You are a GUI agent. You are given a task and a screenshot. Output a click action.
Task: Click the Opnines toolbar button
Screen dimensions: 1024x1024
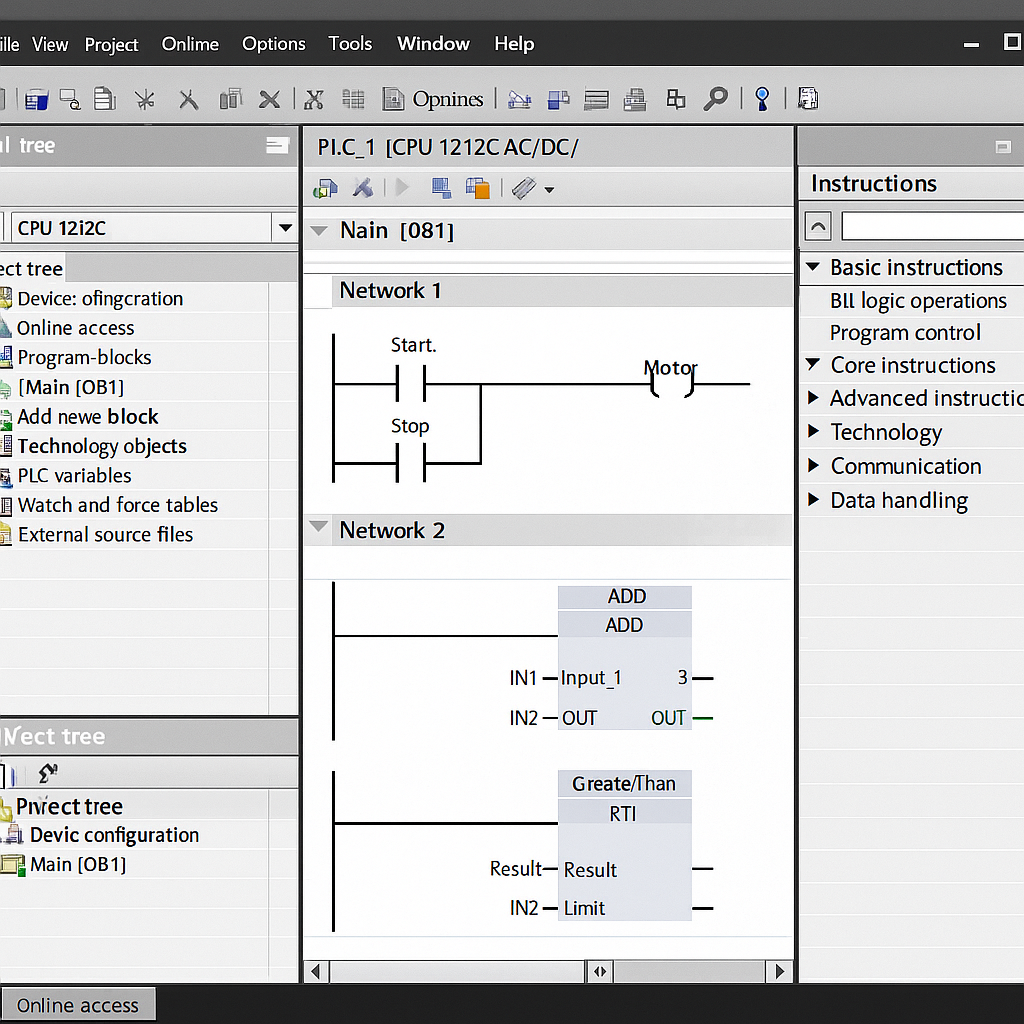coord(436,99)
